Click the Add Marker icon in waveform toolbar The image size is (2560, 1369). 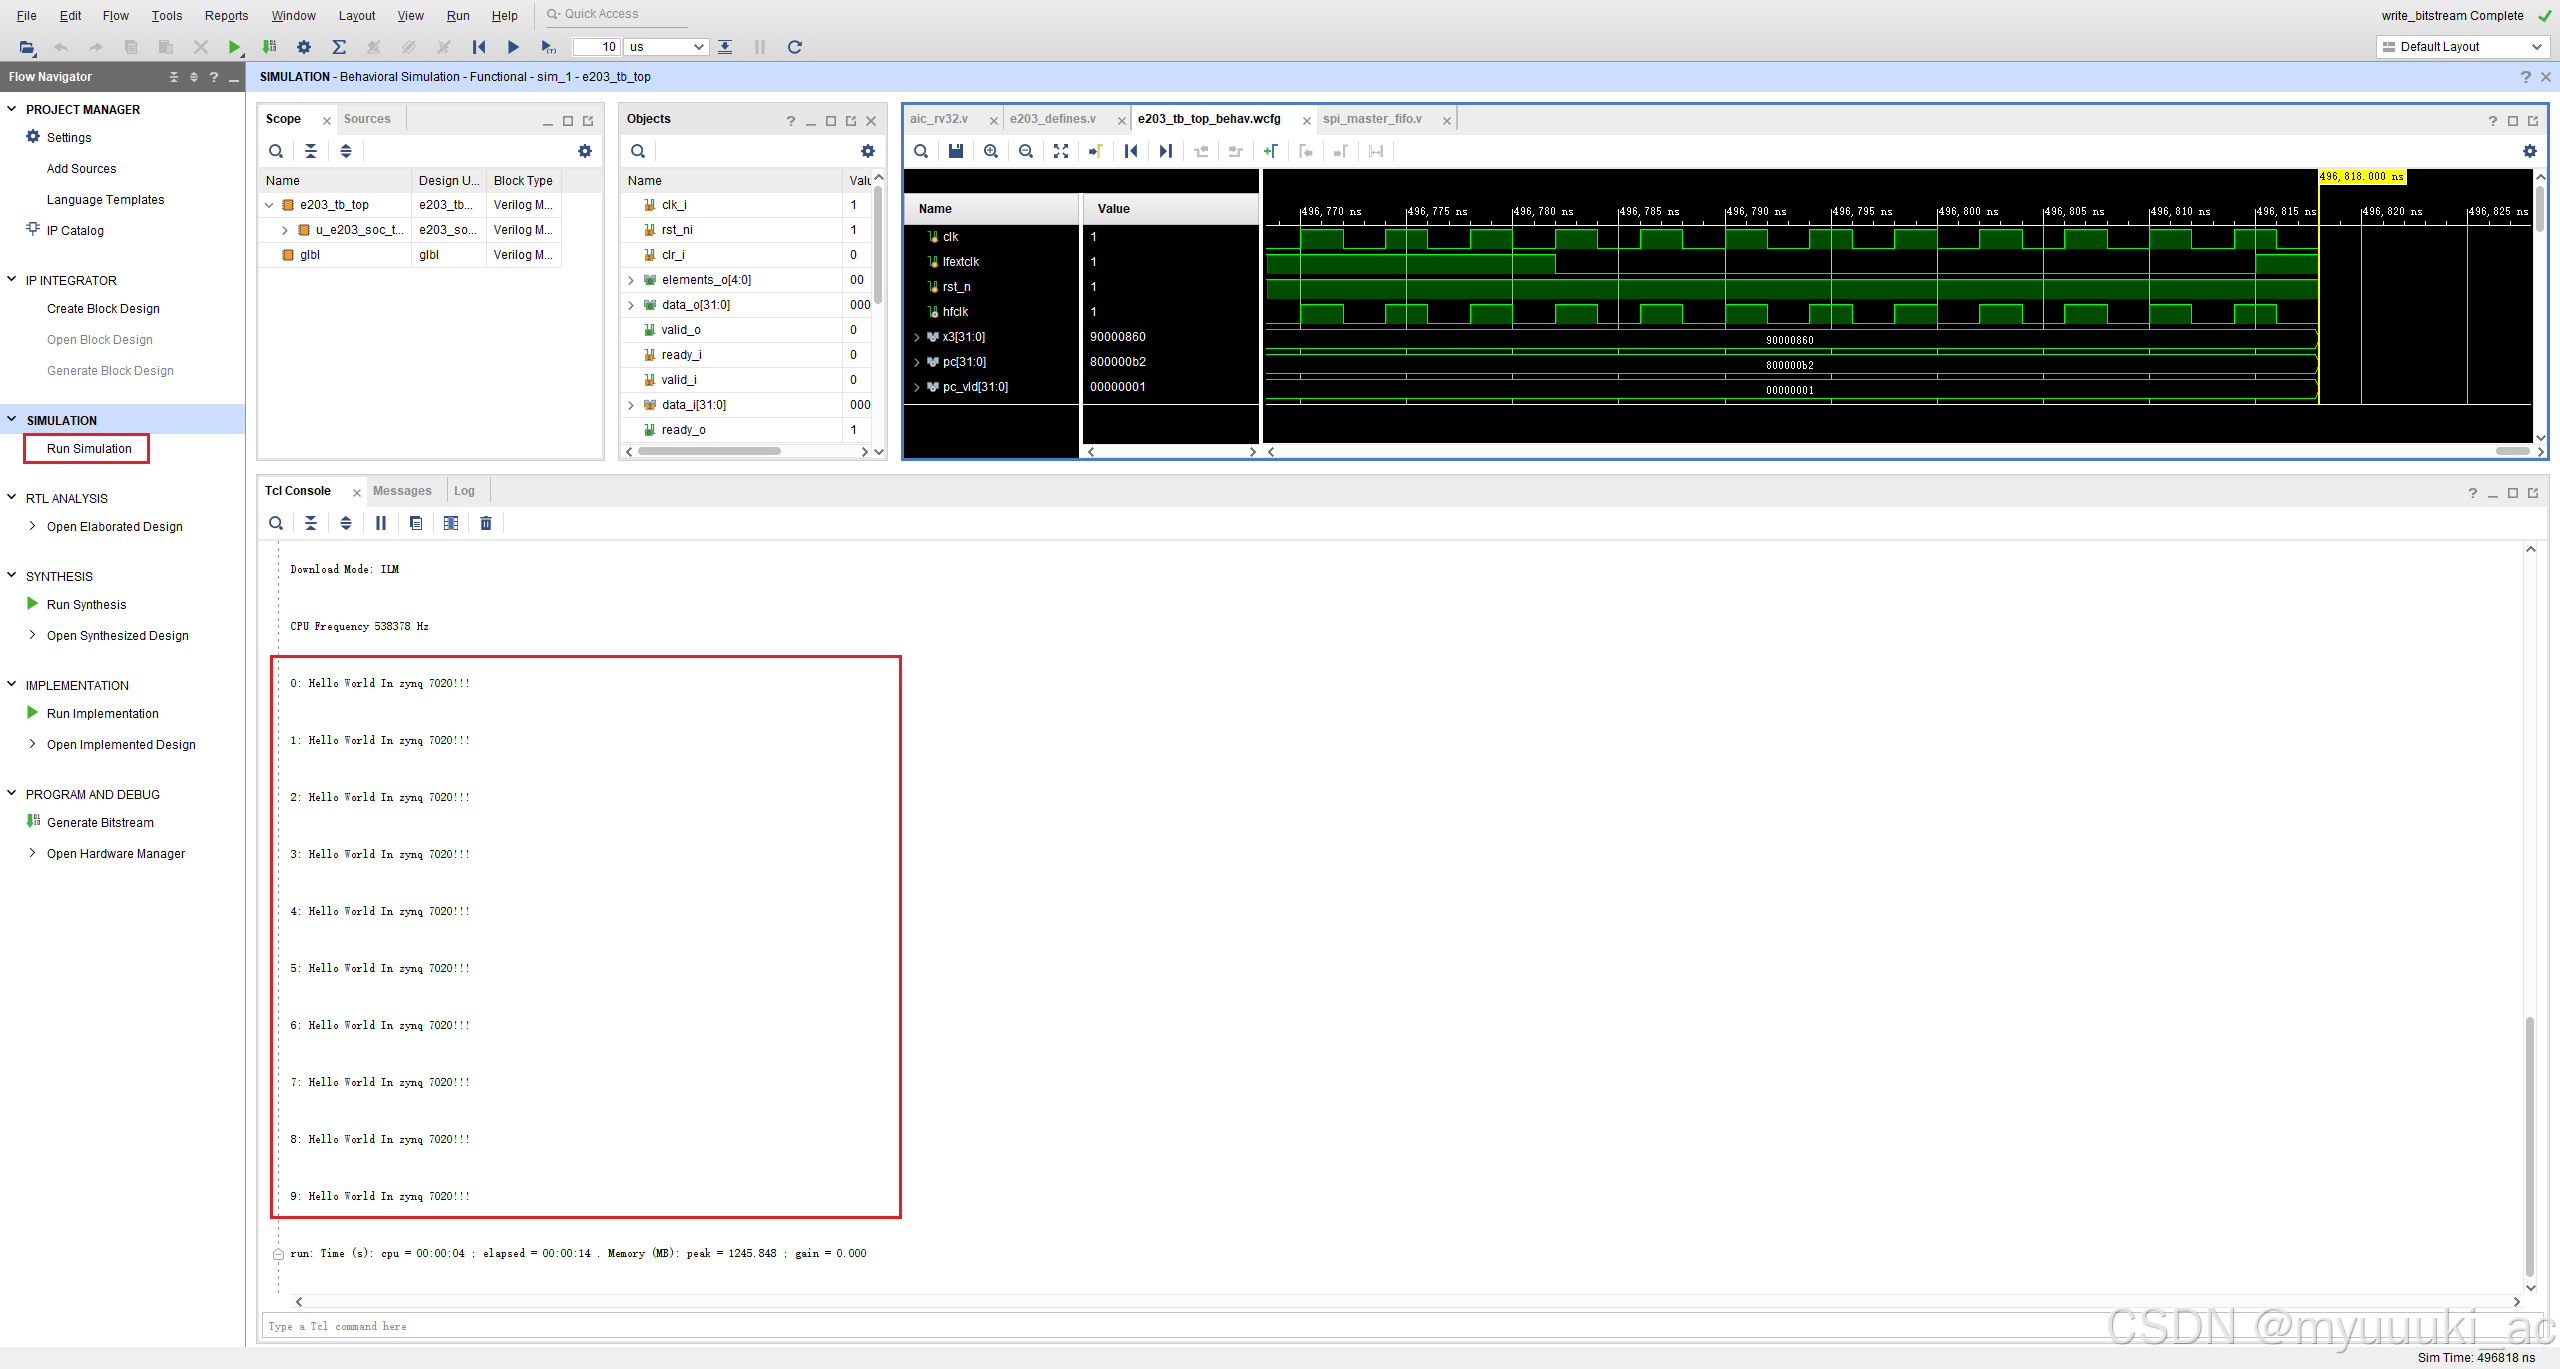1271,151
